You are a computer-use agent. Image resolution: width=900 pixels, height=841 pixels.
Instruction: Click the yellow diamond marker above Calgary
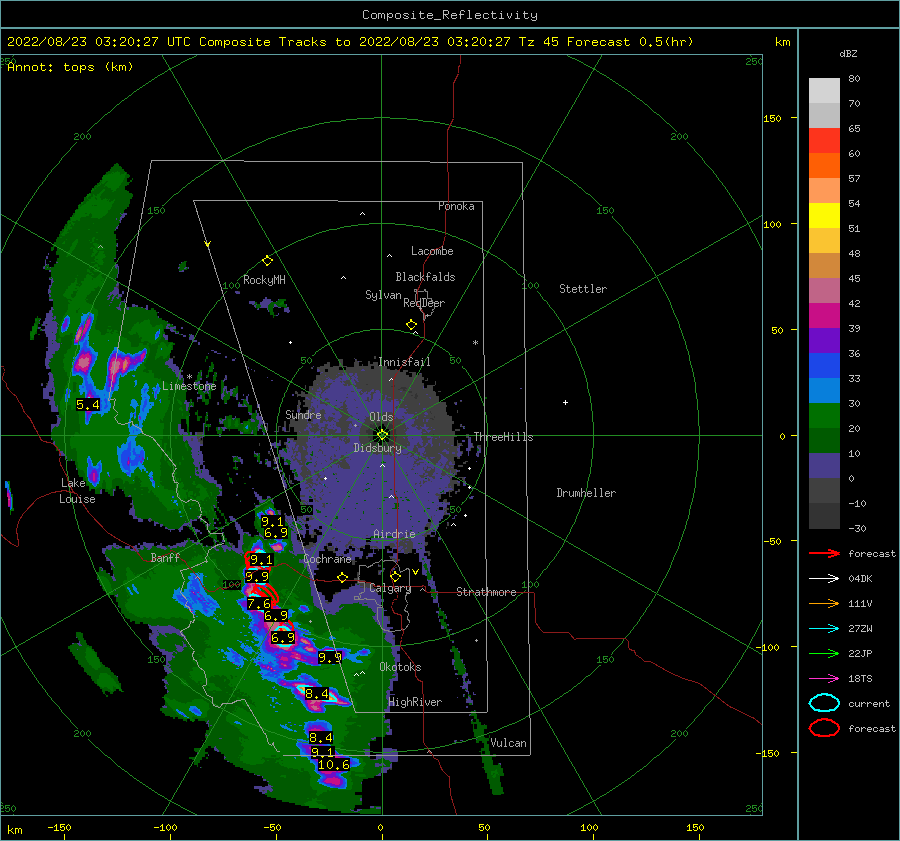pos(395,576)
